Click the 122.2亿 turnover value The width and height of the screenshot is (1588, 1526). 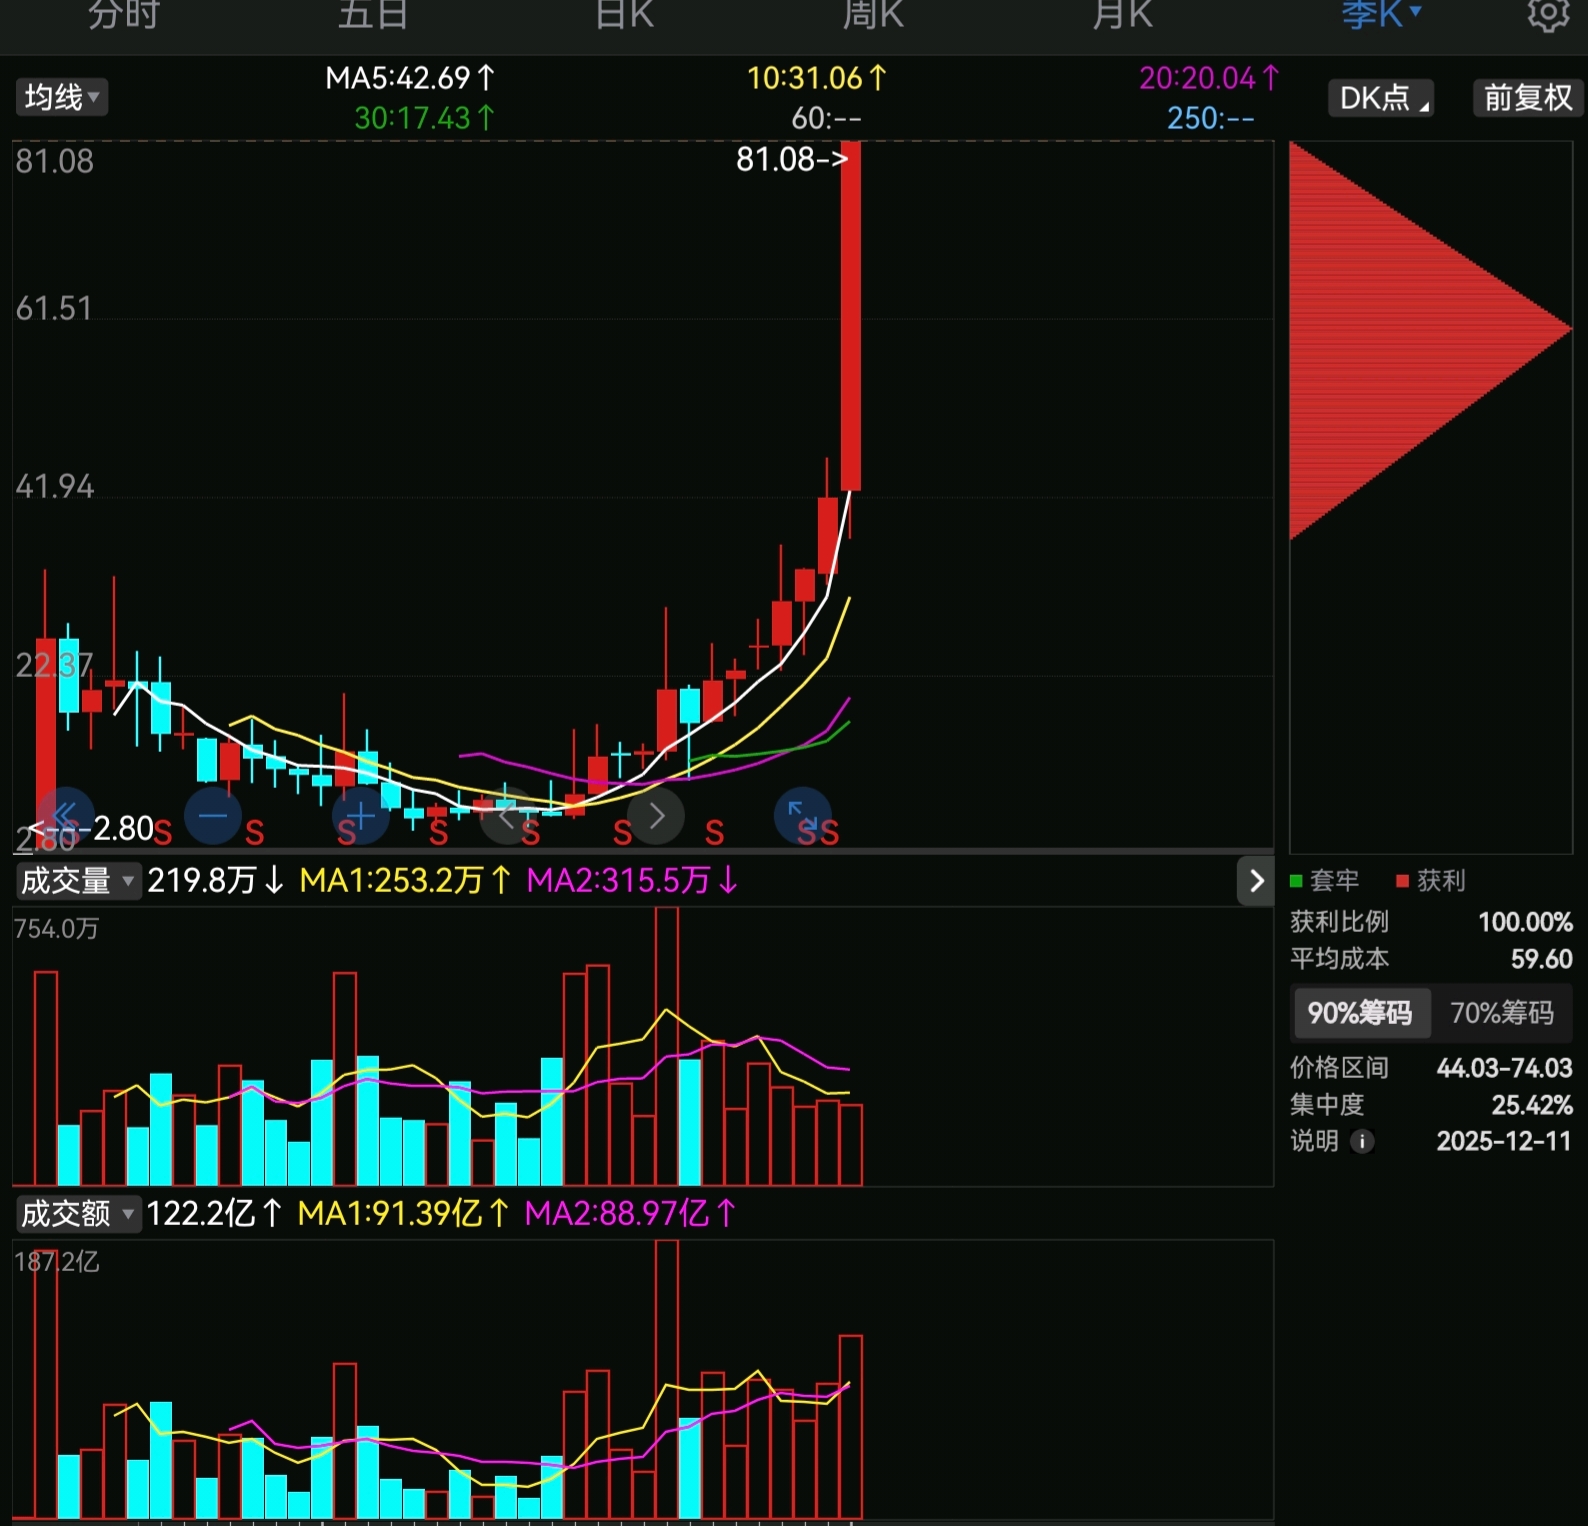[215, 1214]
